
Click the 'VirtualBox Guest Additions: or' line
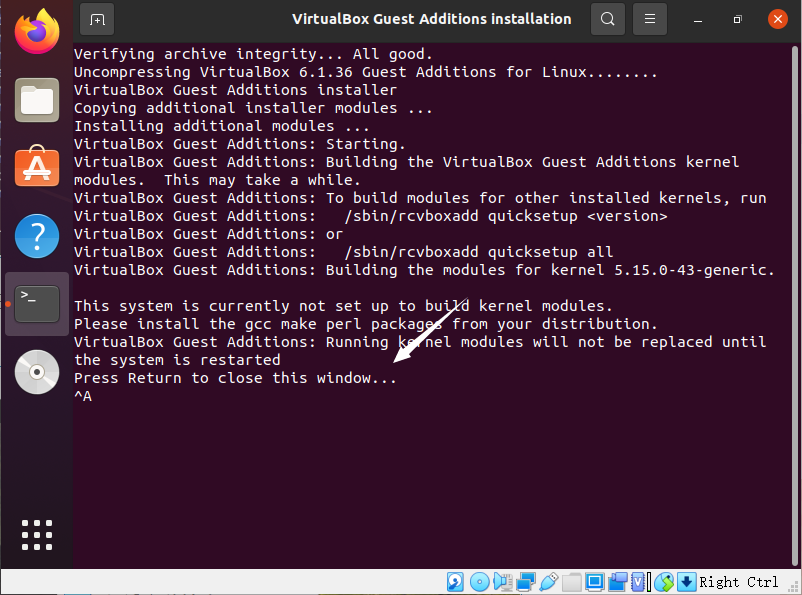point(208,234)
